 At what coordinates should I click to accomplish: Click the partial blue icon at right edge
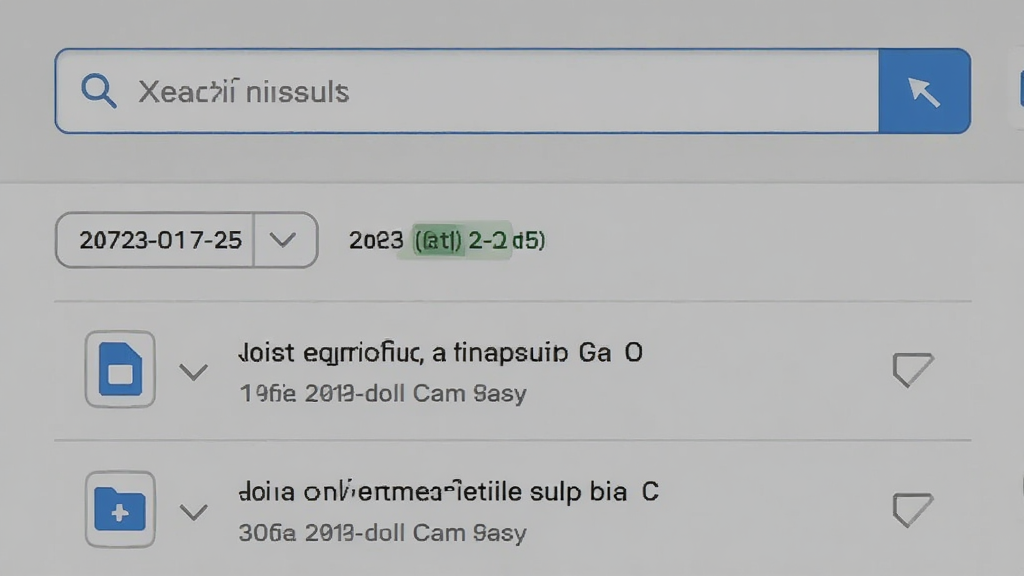coord(1020,89)
